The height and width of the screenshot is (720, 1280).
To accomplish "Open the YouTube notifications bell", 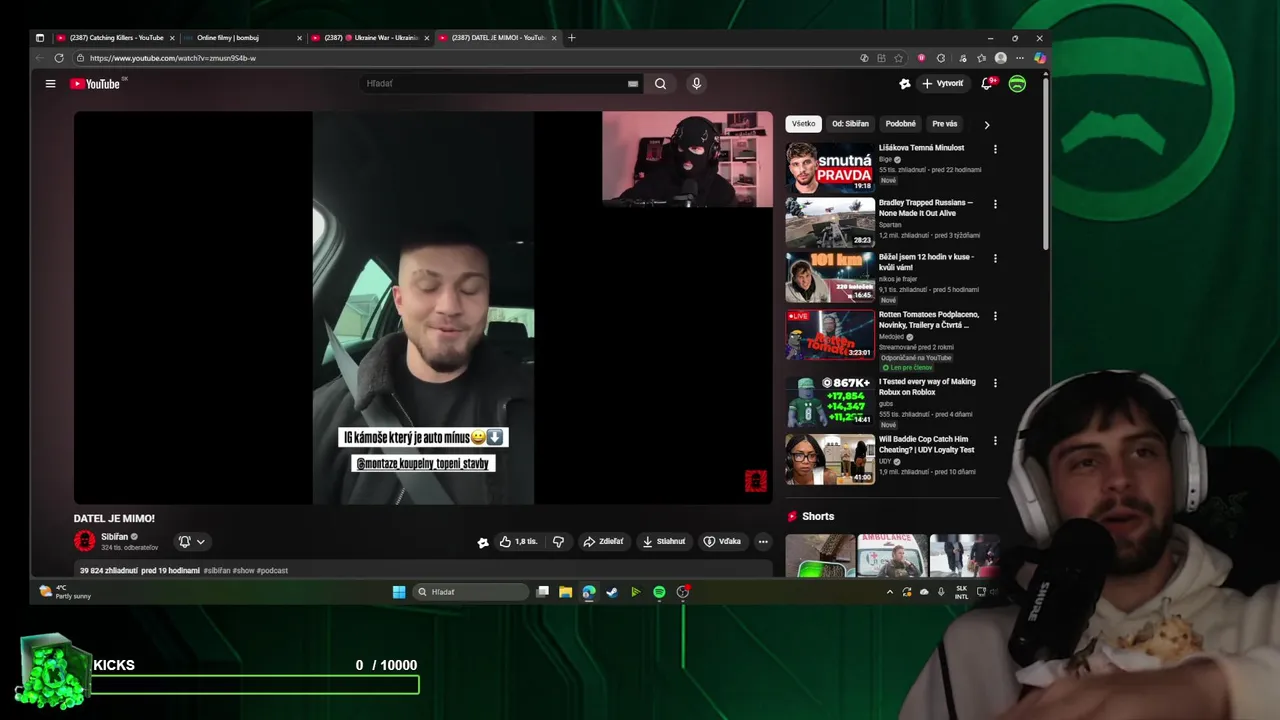I will click(x=987, y=84).
